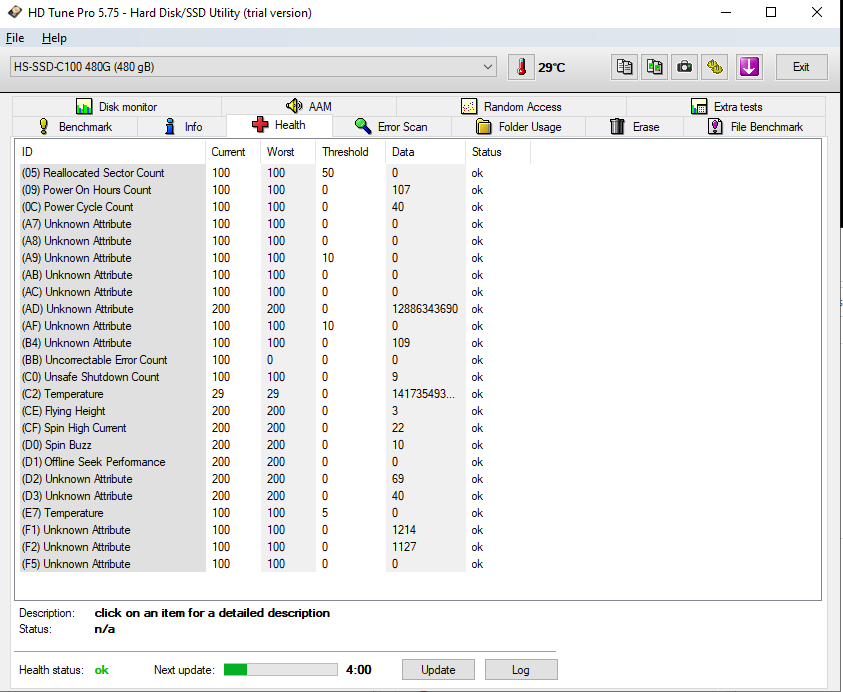The width and height of the screenshot is (843, 692).
Task: Click the Benchmark light bulb icon
Action: pos(44,126)
